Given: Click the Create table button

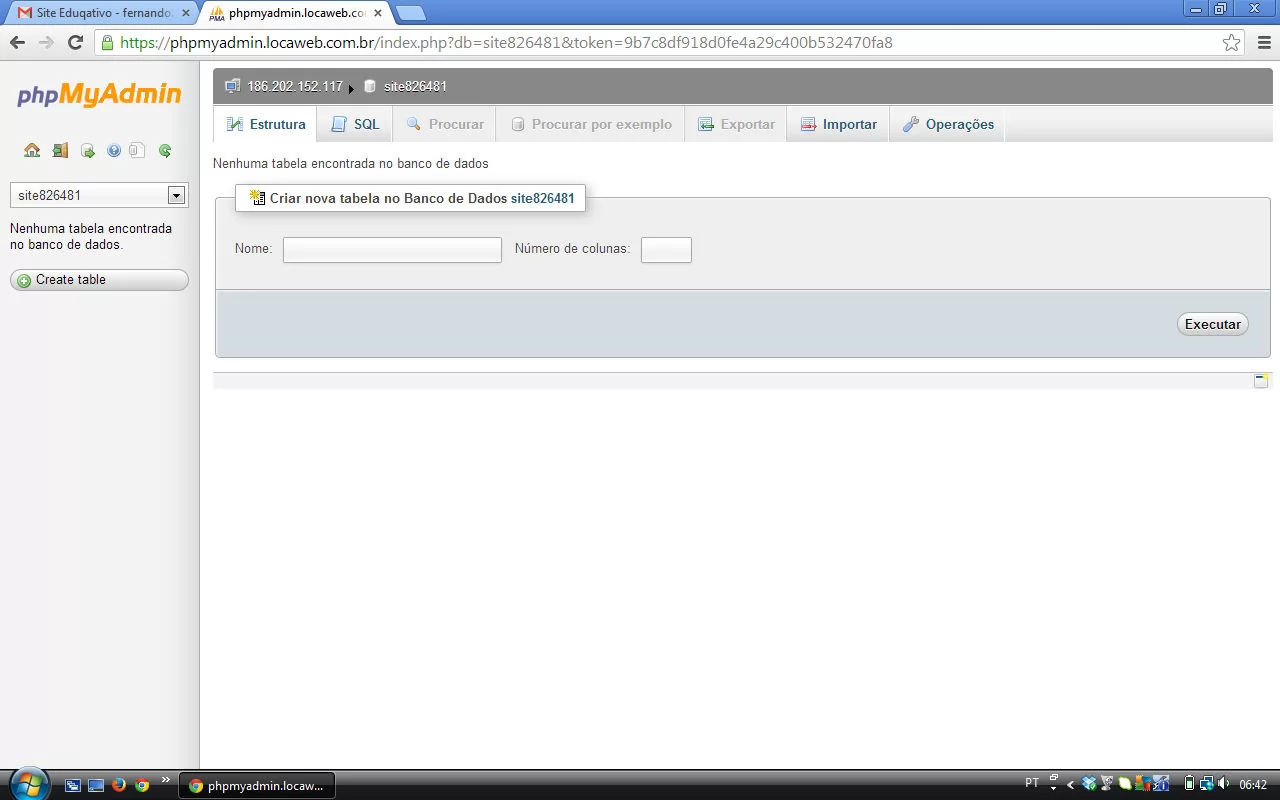Looking at the screenshot, I should [x=99, y=280].
